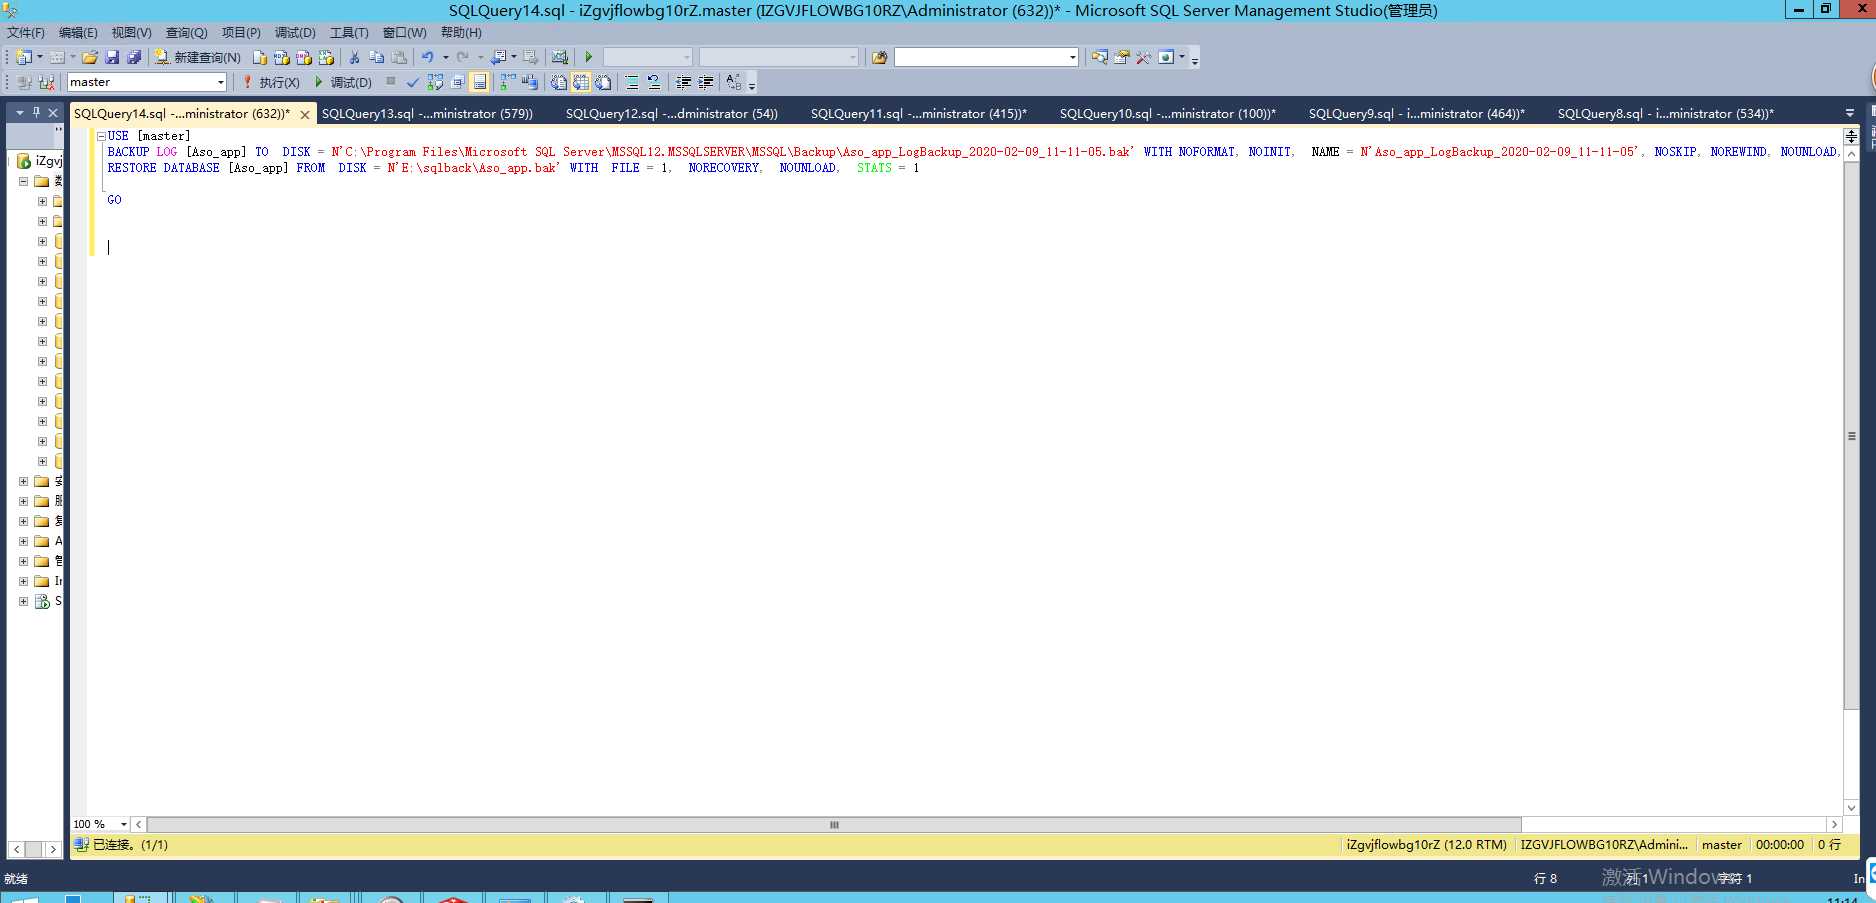Switch to the SQLQuery10.sql tab
1876x903 pixels.
click(x=1168, y=114)
